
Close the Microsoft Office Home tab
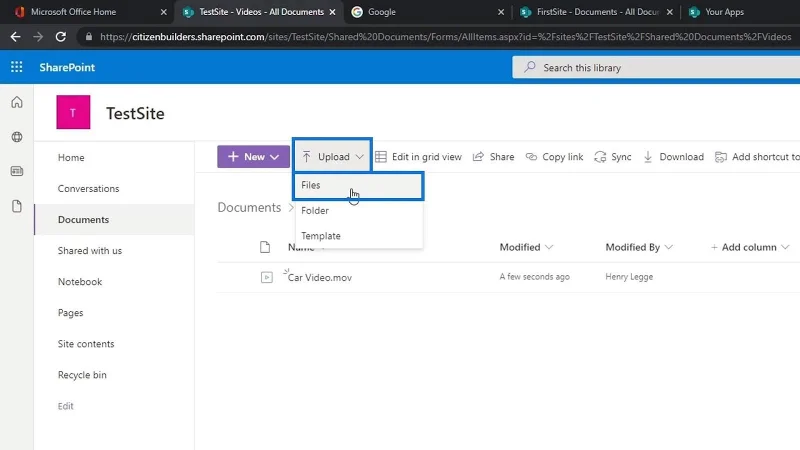click(163, 12)
